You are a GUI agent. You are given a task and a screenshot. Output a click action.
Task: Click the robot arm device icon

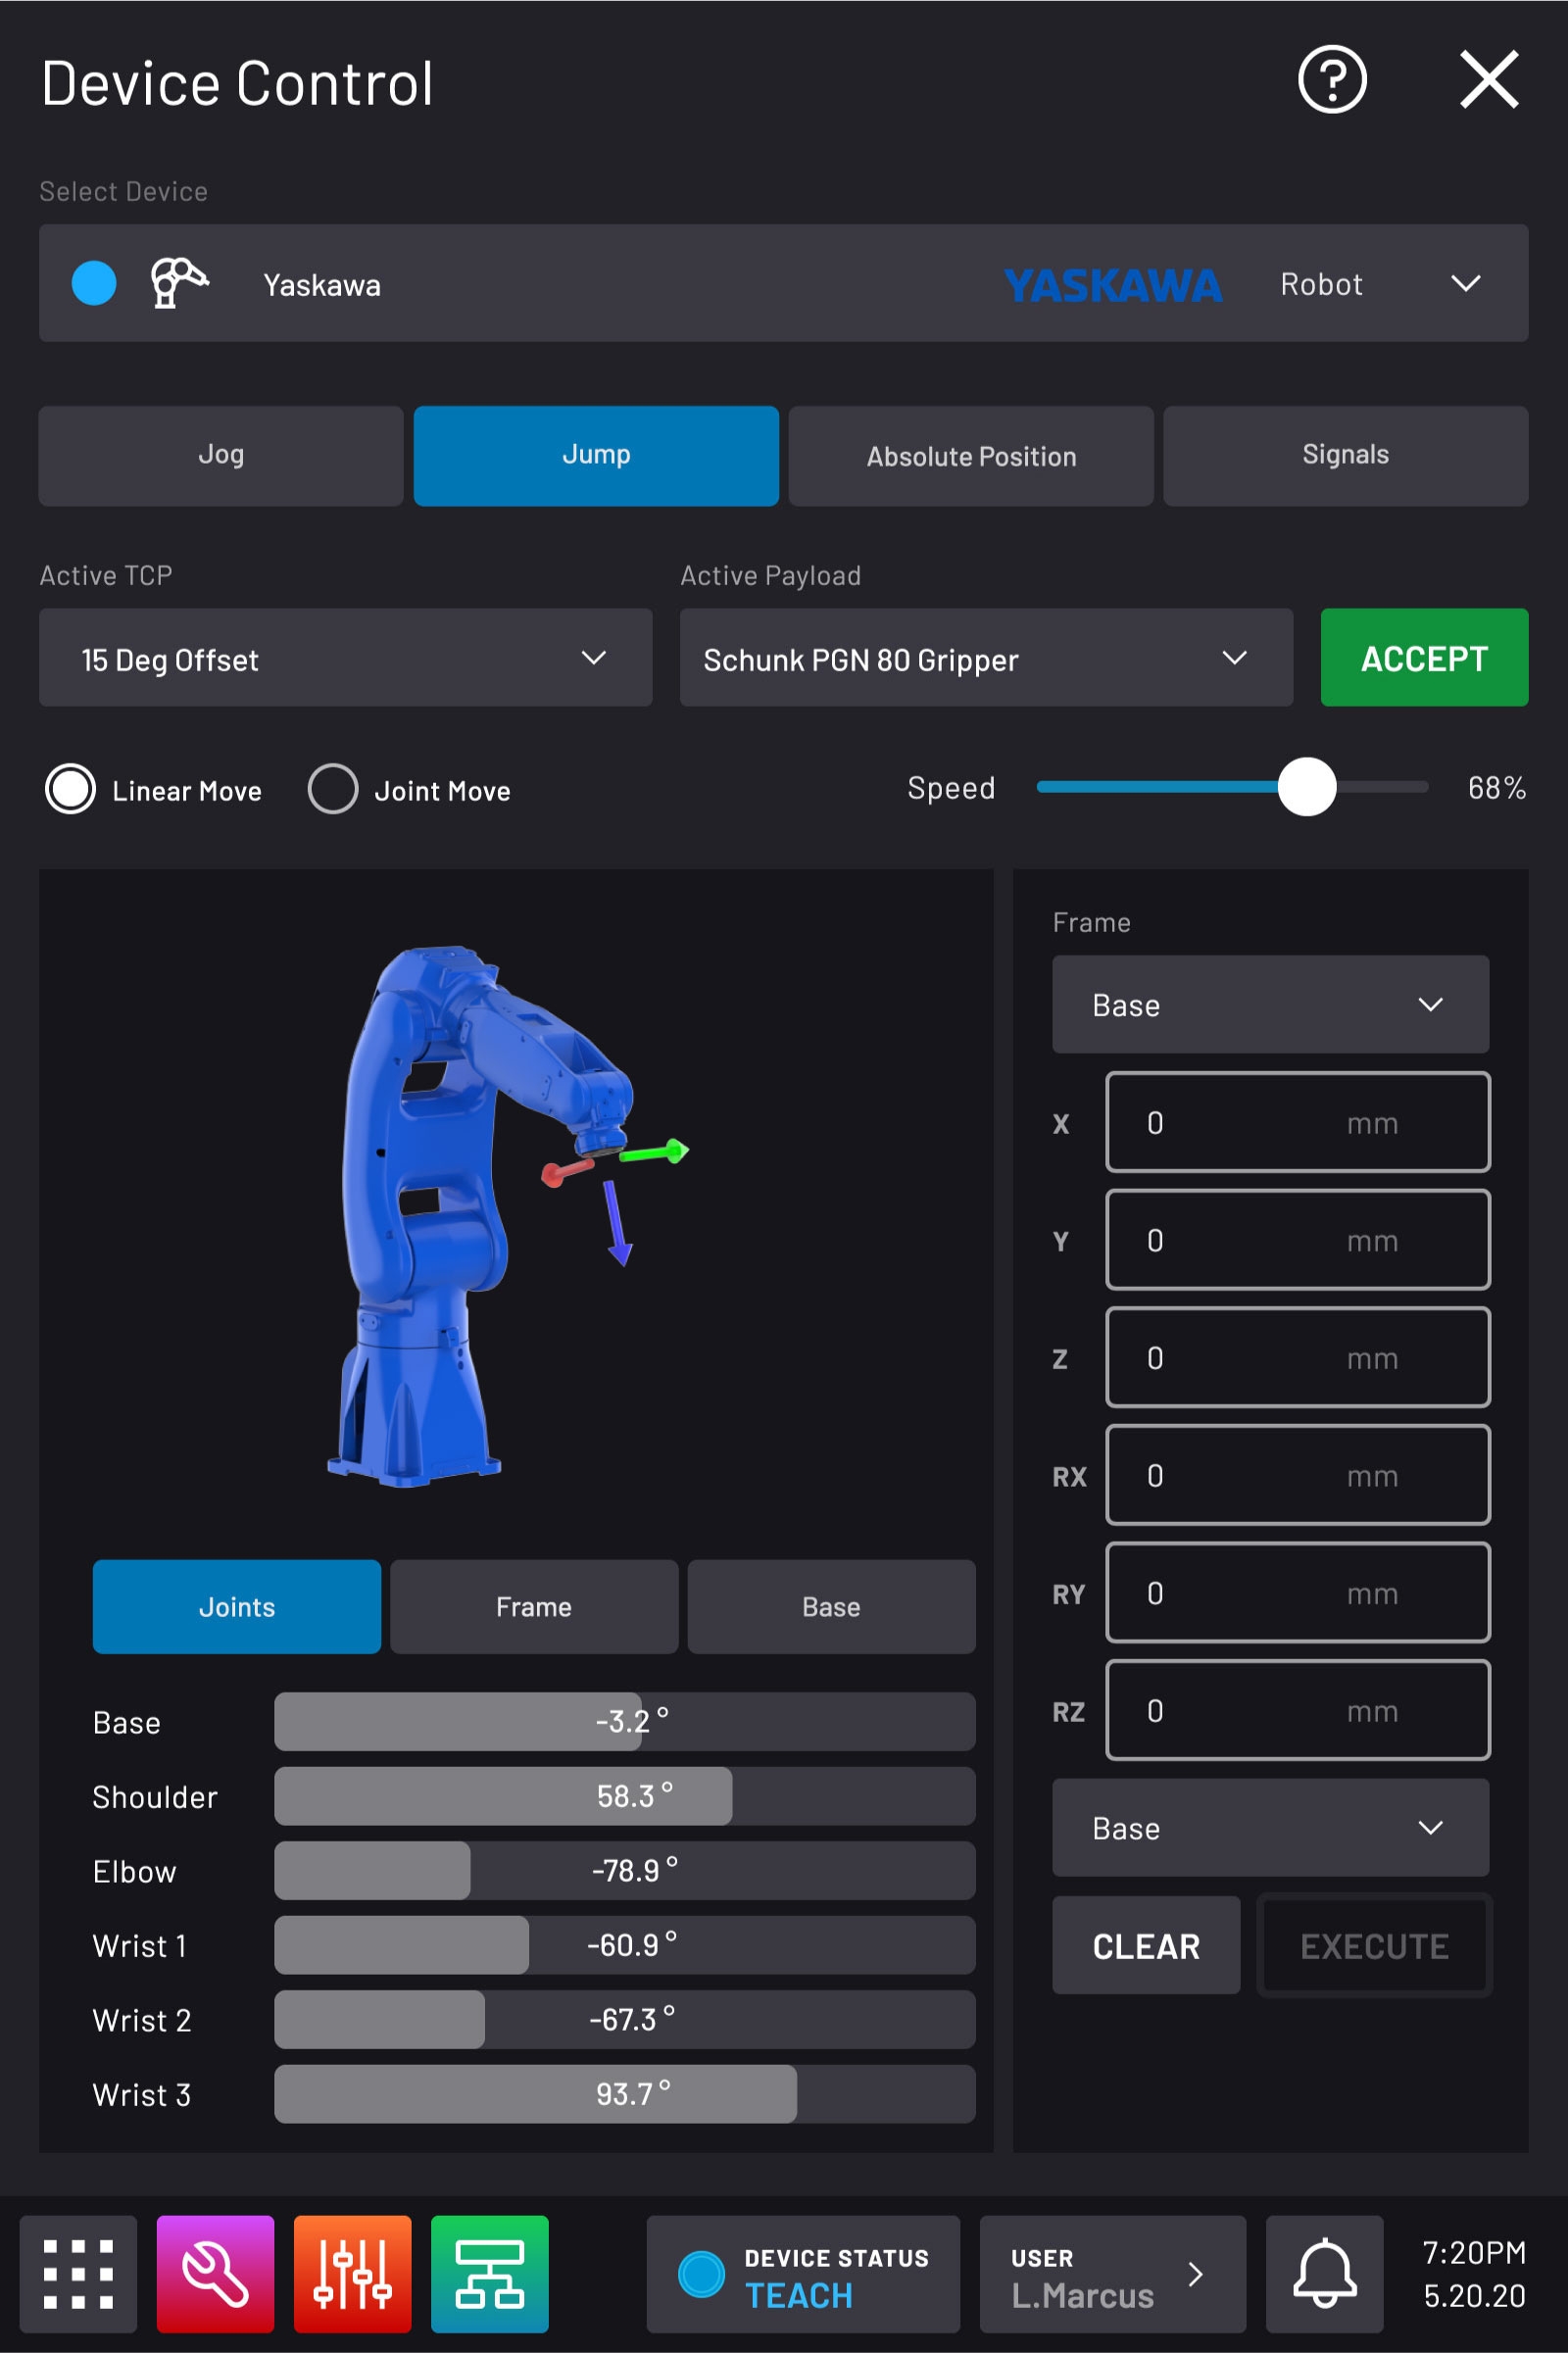click(178, 283)
